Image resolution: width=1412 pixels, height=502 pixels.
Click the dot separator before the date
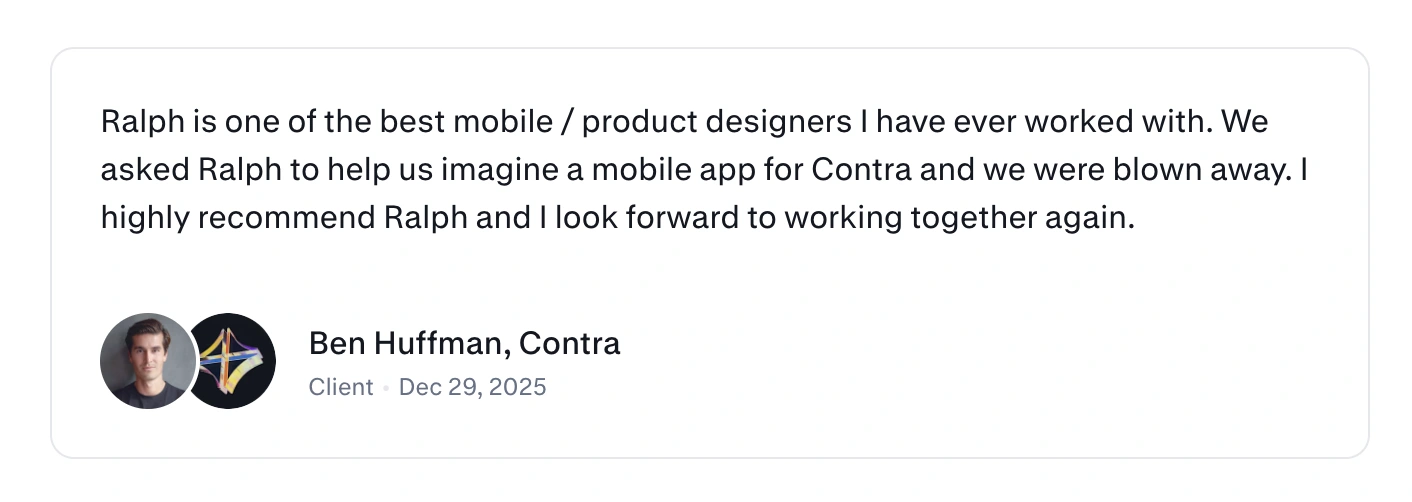point(386,388)
